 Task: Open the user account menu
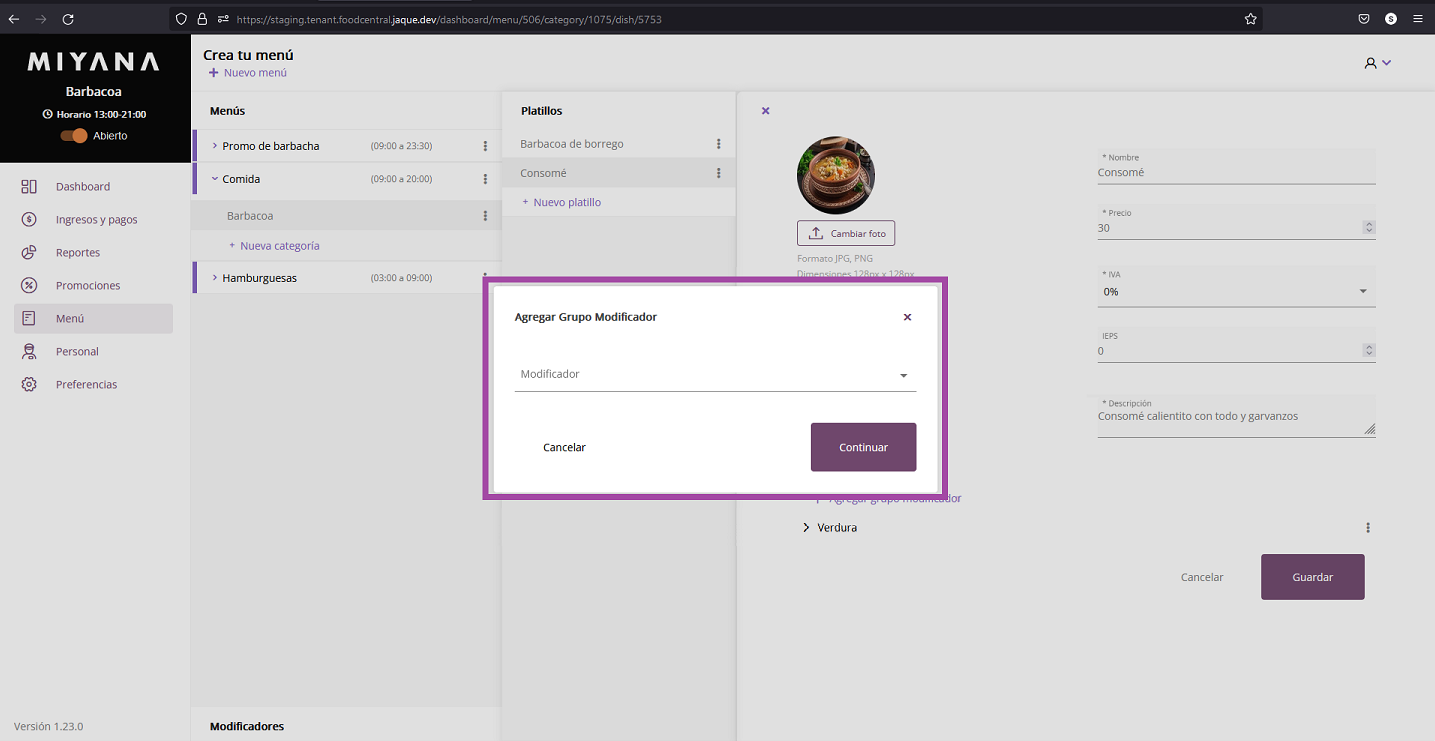(1378, 63)
